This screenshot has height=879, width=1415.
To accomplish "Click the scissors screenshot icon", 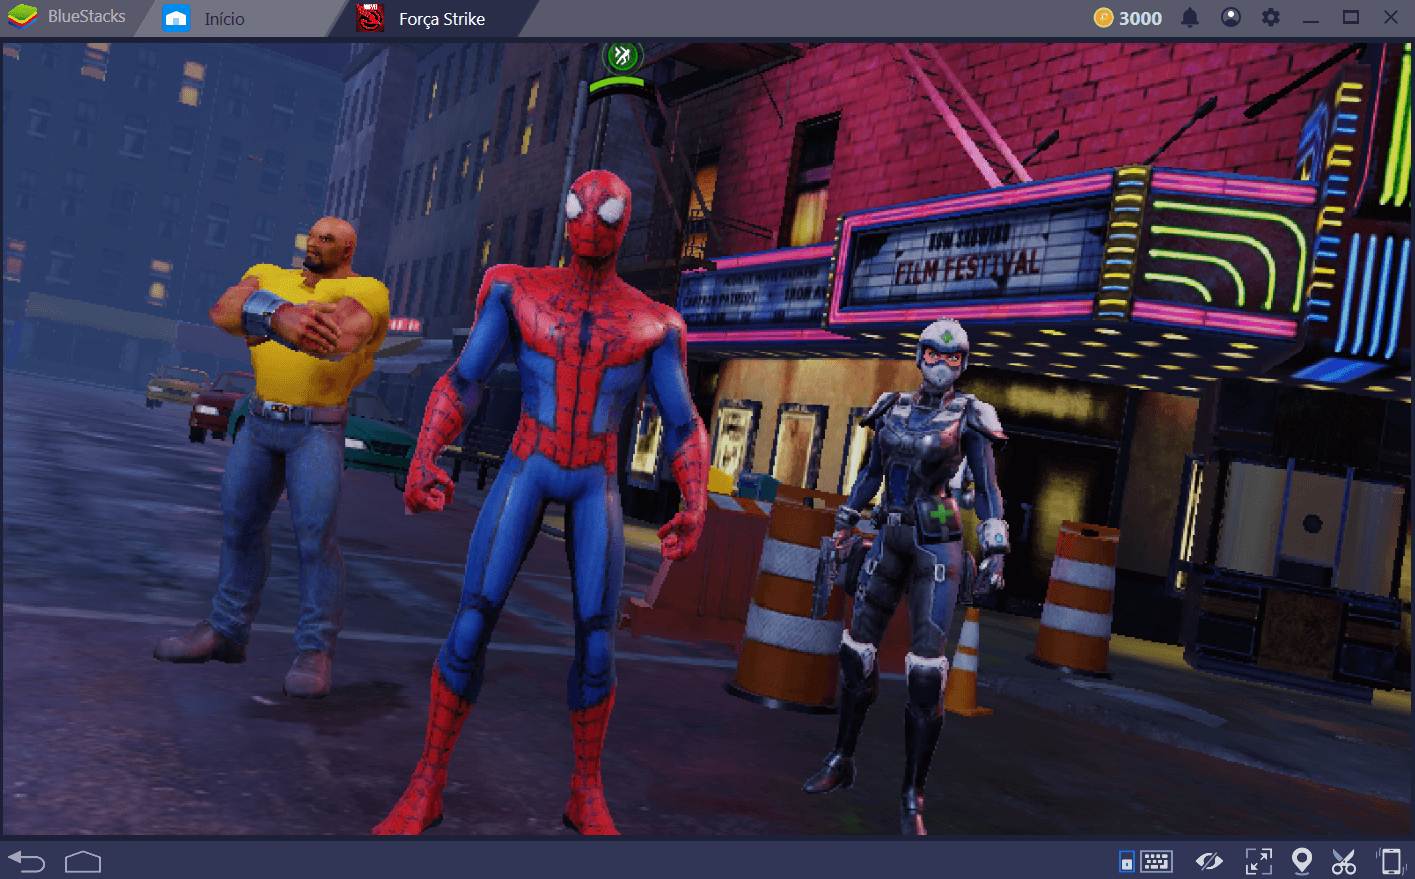I will 1344,861.
